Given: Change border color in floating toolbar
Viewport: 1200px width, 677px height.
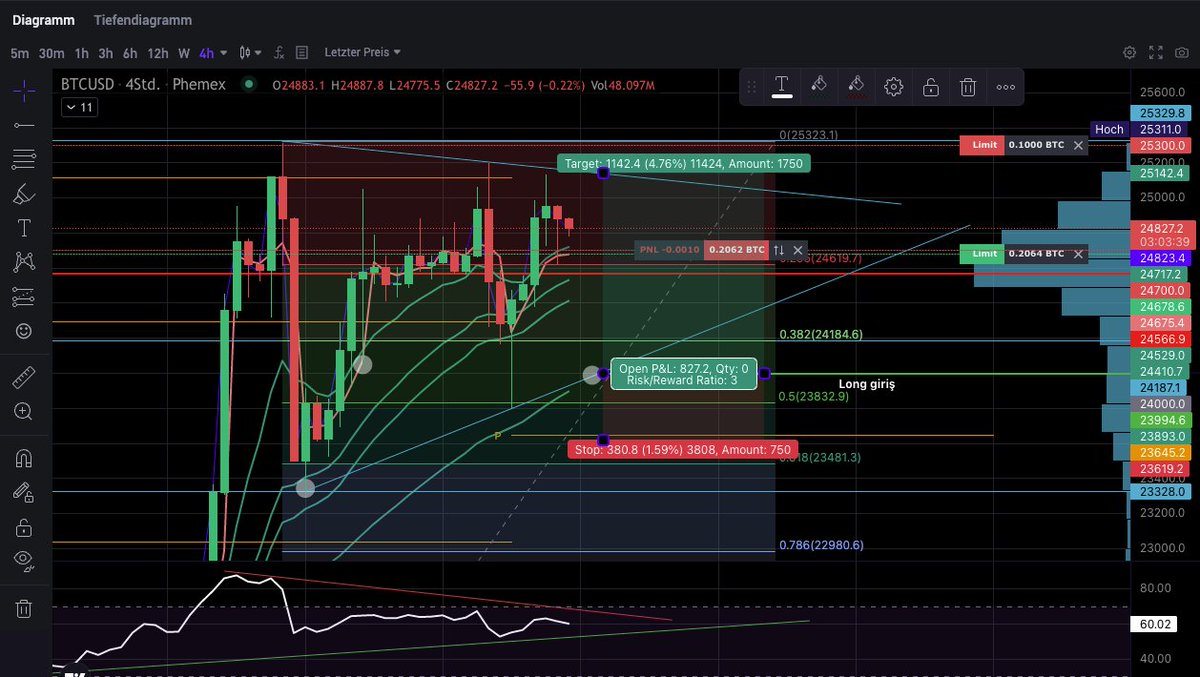Looking at the screenshot, I should (856, 87).
